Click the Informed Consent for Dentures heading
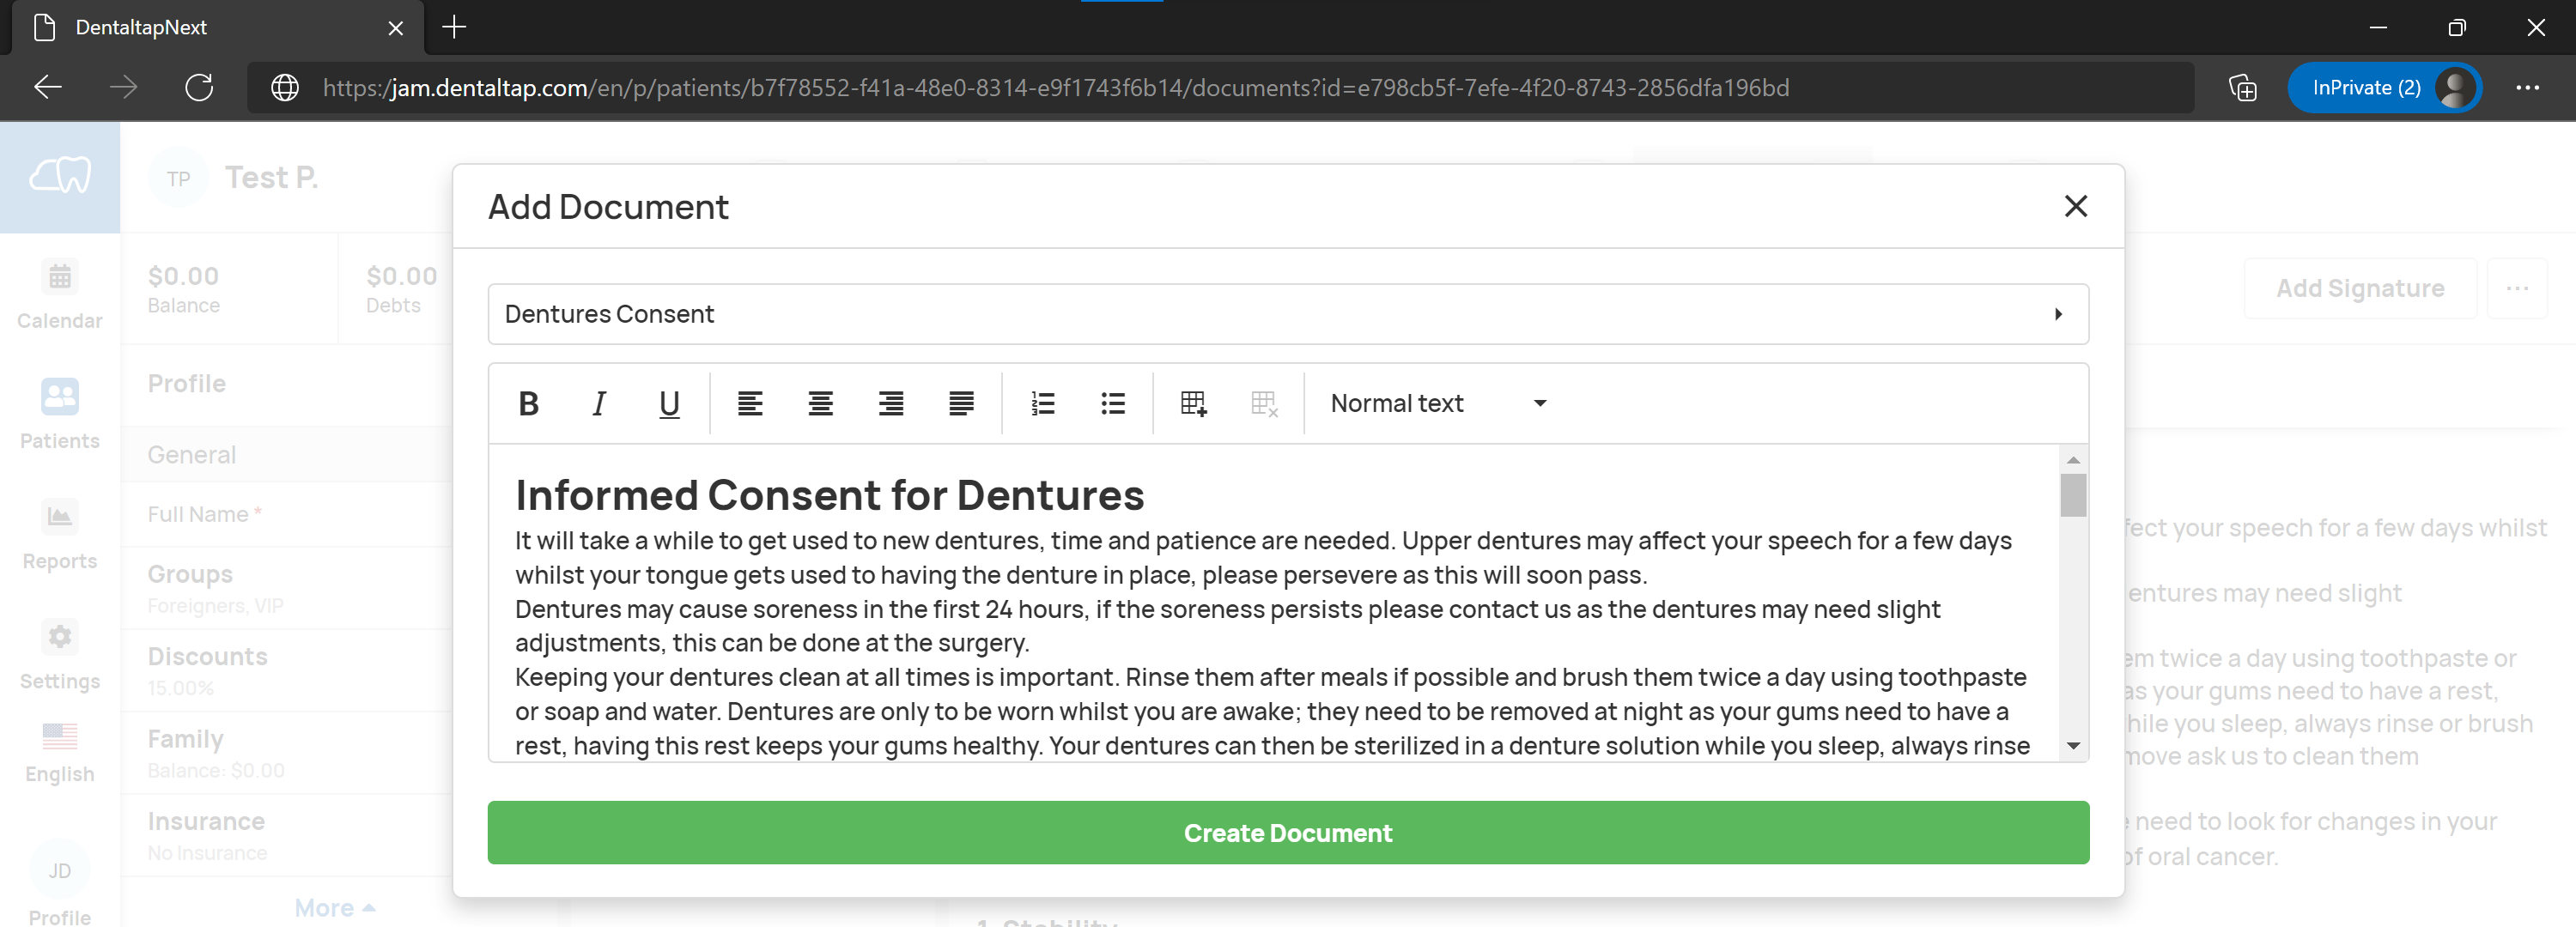Viewport: 2576px width, 927px height. click(x=829, y=495)
